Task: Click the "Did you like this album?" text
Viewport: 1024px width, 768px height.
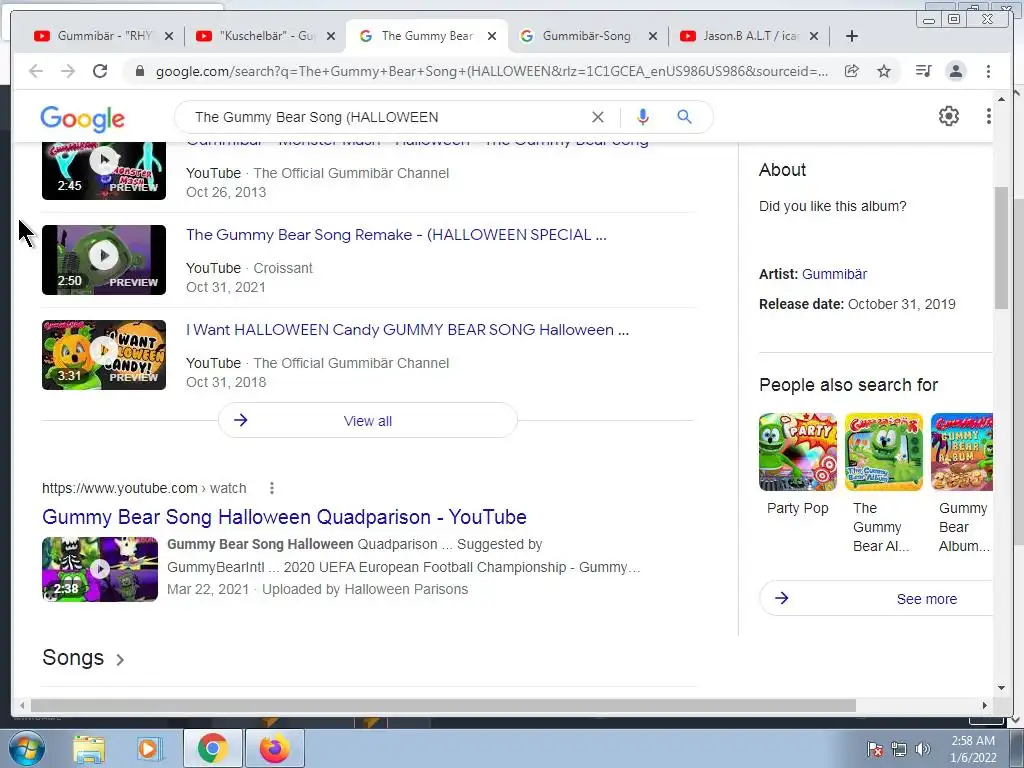Action: tap(833, 206)
